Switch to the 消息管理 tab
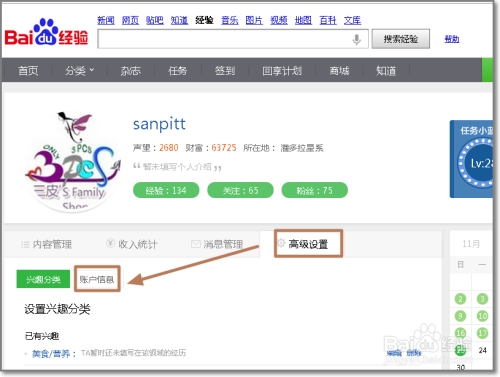The width and height of the screenshot is (500, 377). coord(217,244)
